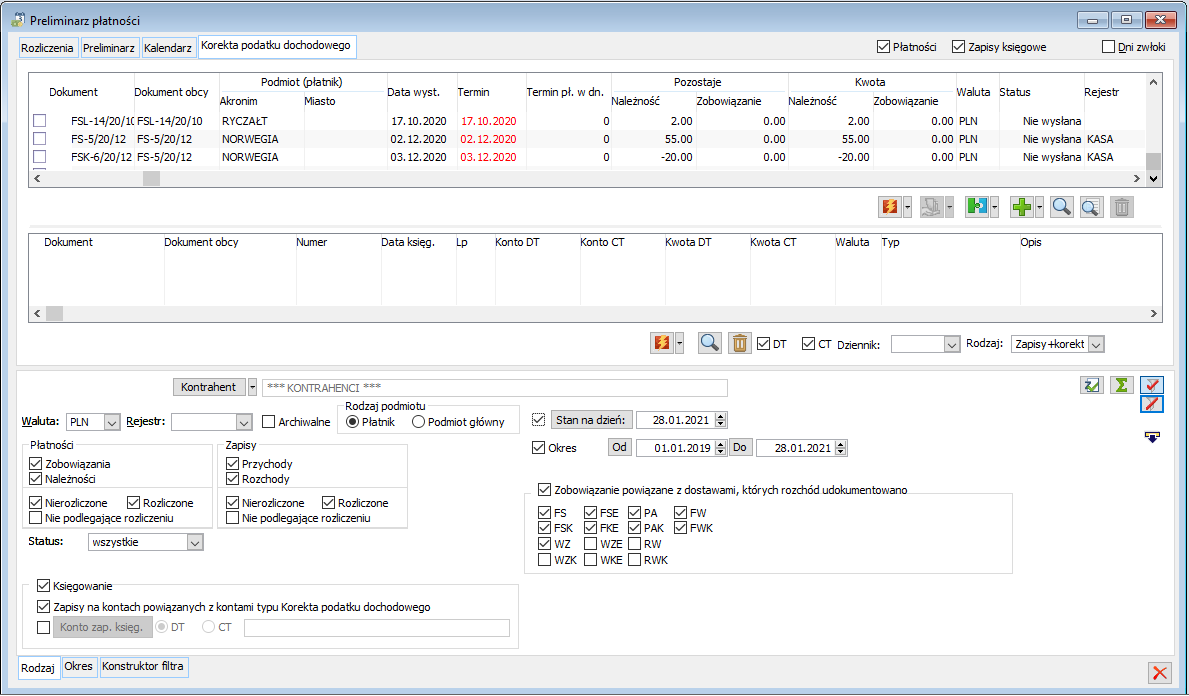Open the lightning button dropdown arrow in payments toolbar
This screenshot has height=696, width=1189.
[x=907, y=207]
